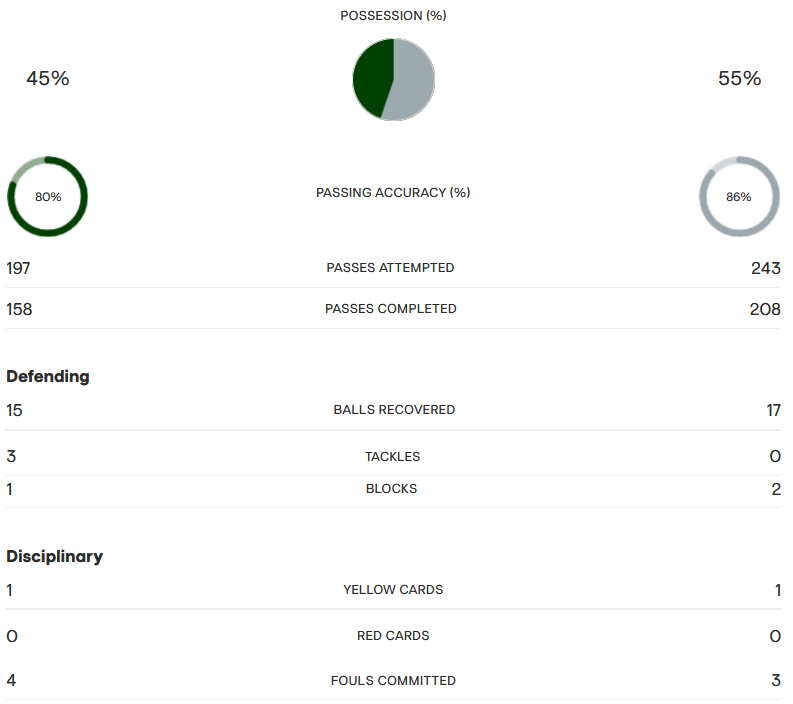Select the 158 passes completed value

[x=19, y=309]
